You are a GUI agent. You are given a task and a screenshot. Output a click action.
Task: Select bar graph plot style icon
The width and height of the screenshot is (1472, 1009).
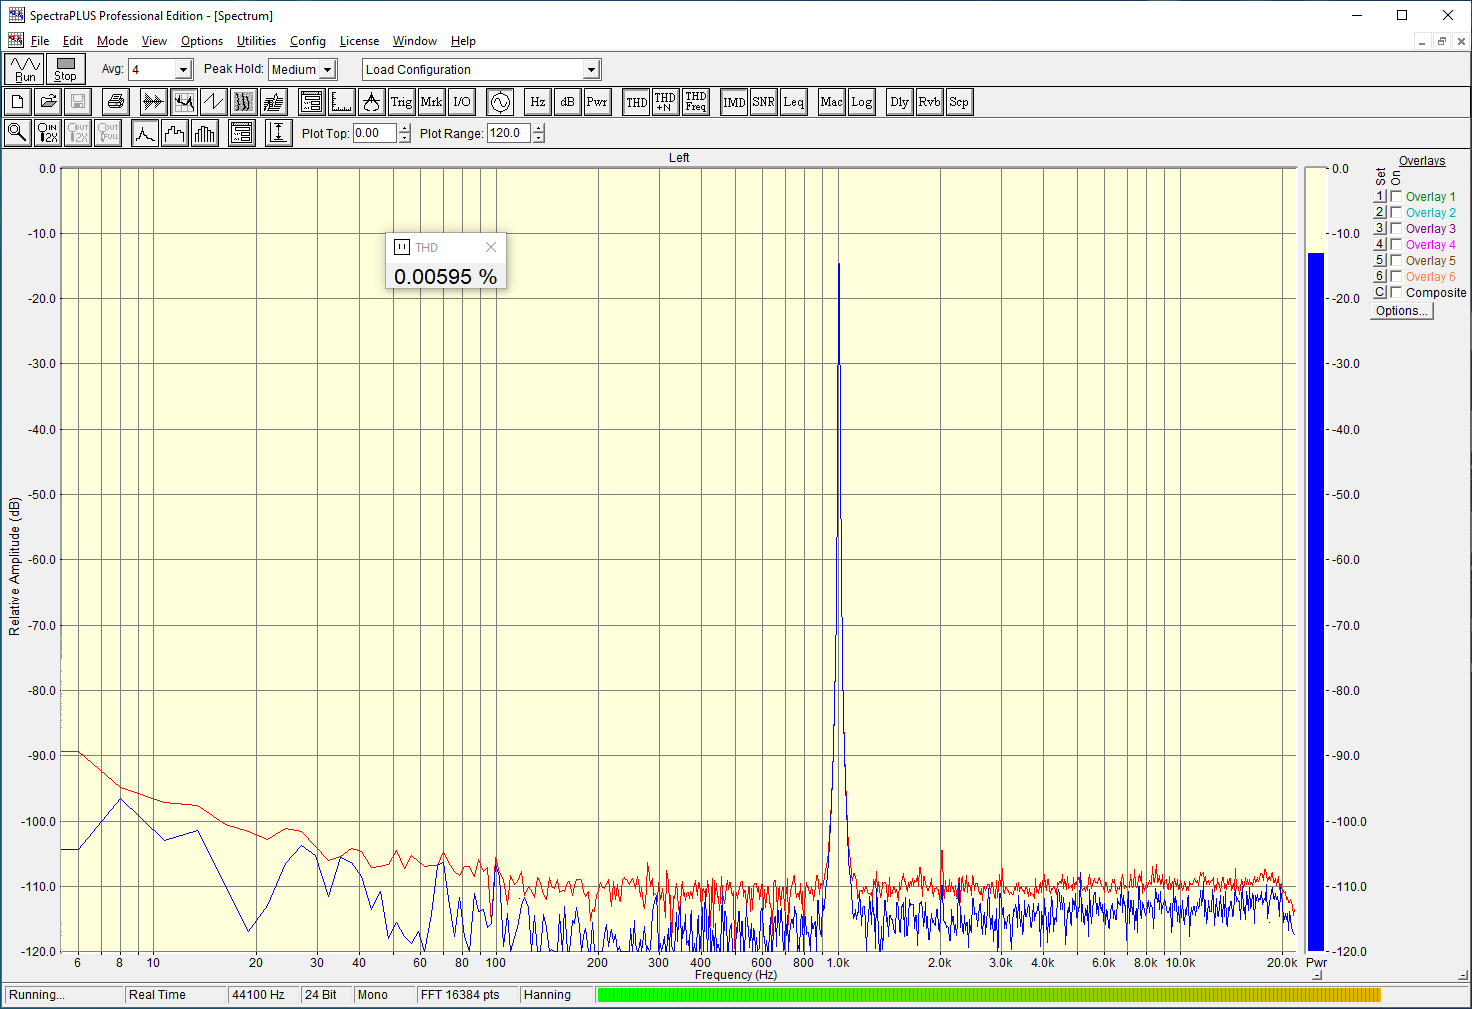[205, 133]
